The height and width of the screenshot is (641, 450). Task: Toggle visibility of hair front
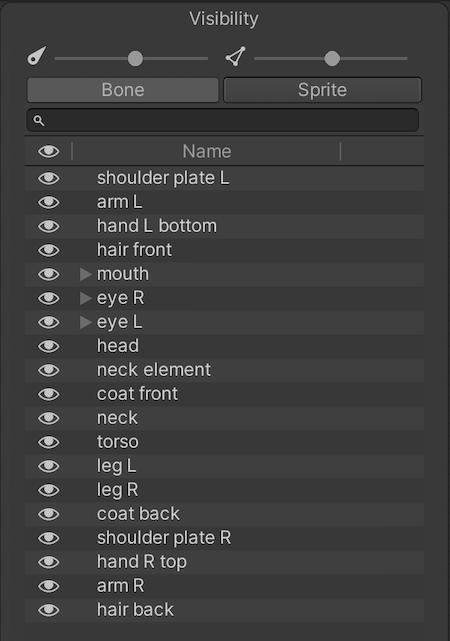click(49, 251)
